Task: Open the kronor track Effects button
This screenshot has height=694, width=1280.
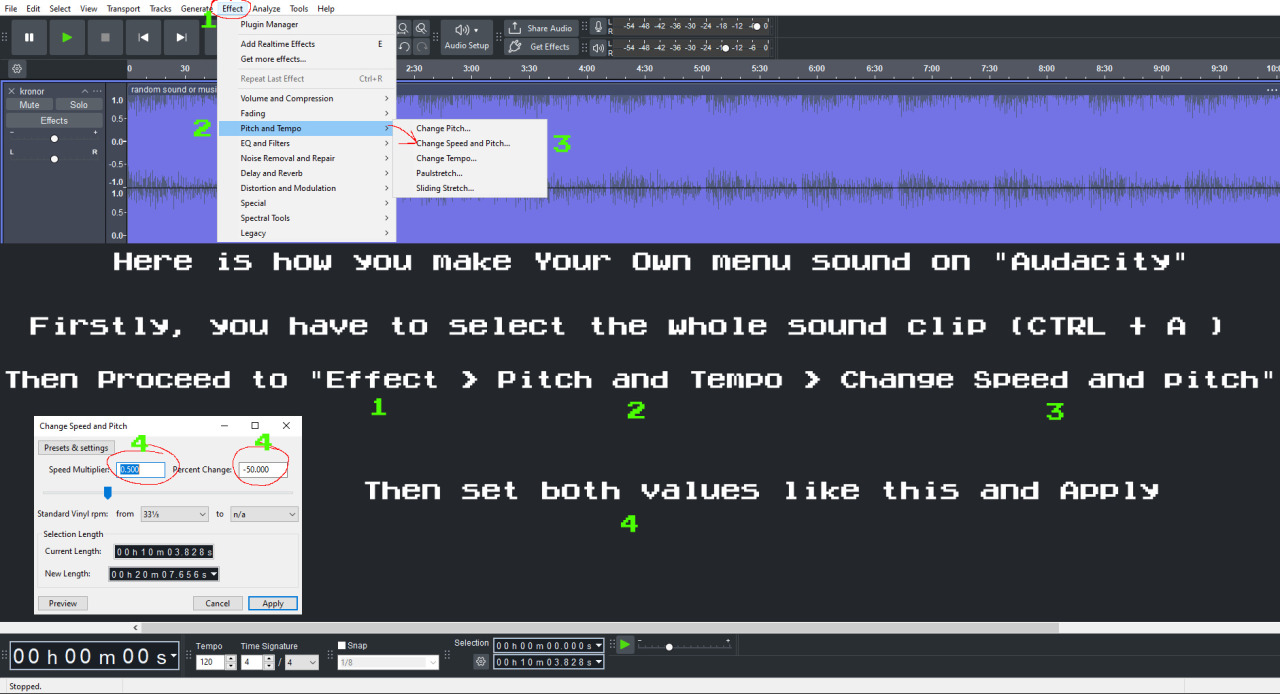Action: [x=54, y=120]
